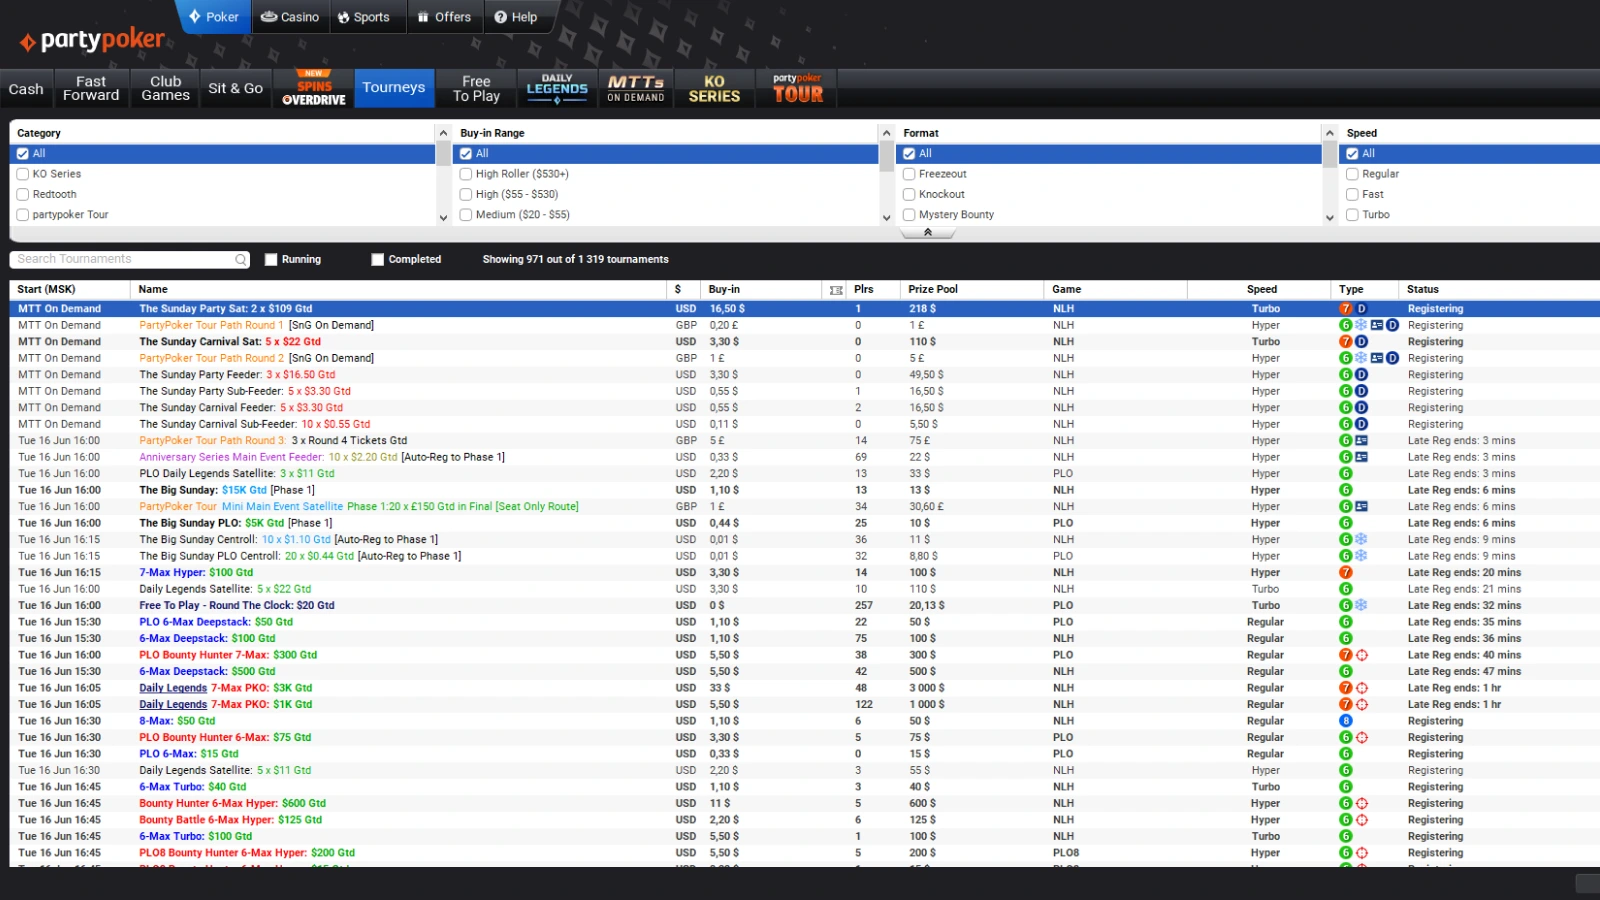This screenshot has height=900, width=1600.
Task: Click Format list scroll-up arrow
Action: 1329,133
